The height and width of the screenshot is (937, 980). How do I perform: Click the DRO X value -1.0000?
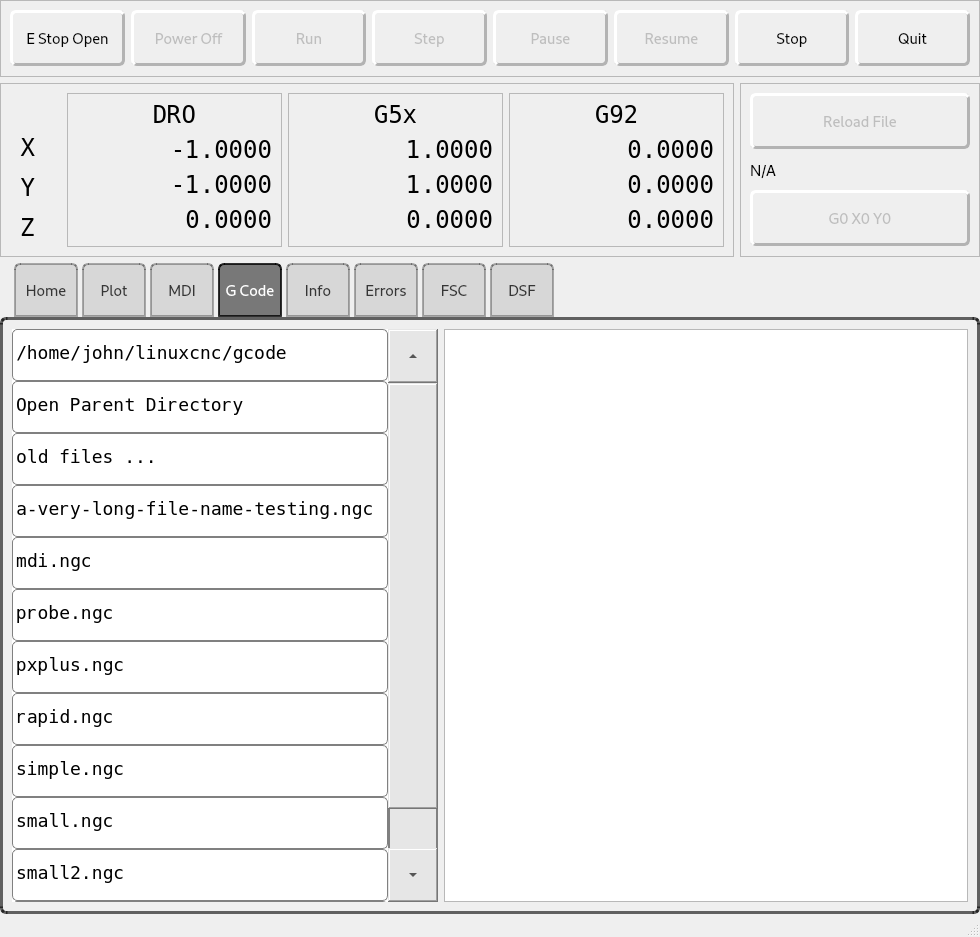[222, 150]
